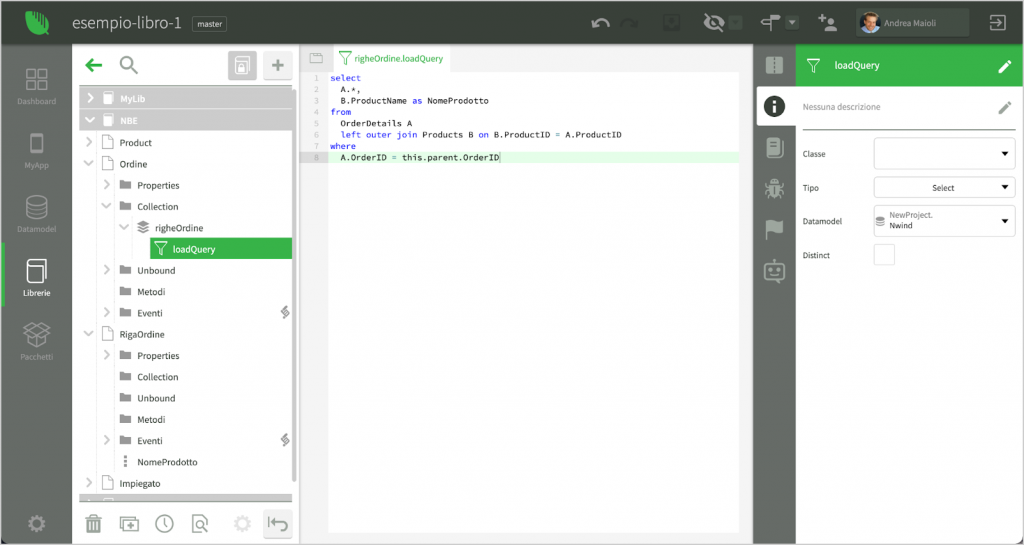Collapse the NBE library
Screen dimensions: 1024x545
(x=90, y=120)
